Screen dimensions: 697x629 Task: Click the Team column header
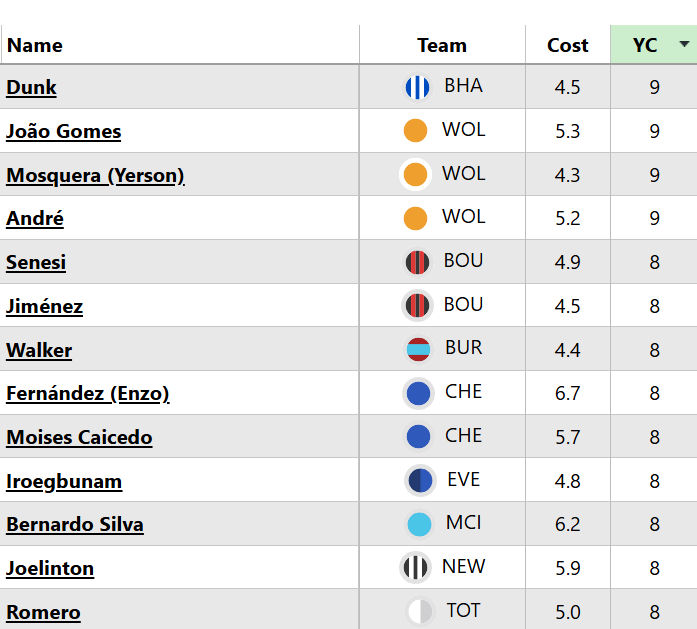point(442,45)
